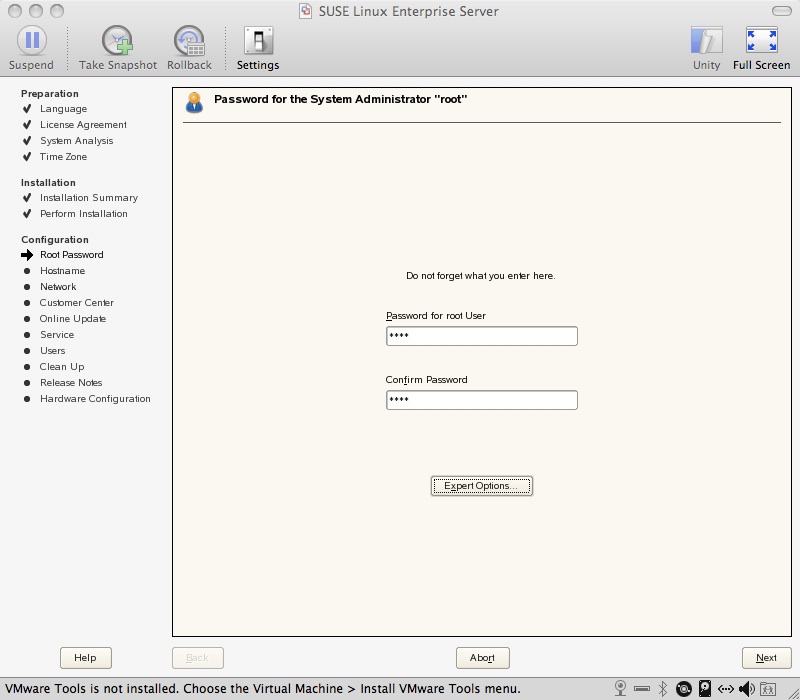Click the Configuration section heading

[x=55, y=240]
